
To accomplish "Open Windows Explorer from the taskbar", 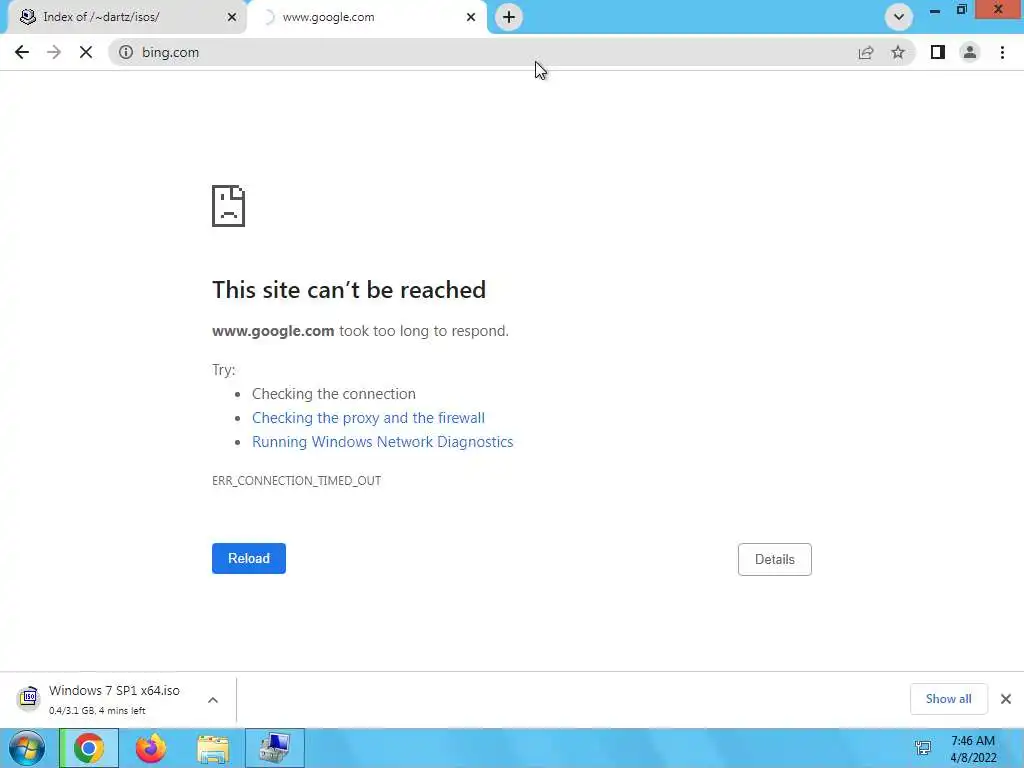I will coord(213,748).
